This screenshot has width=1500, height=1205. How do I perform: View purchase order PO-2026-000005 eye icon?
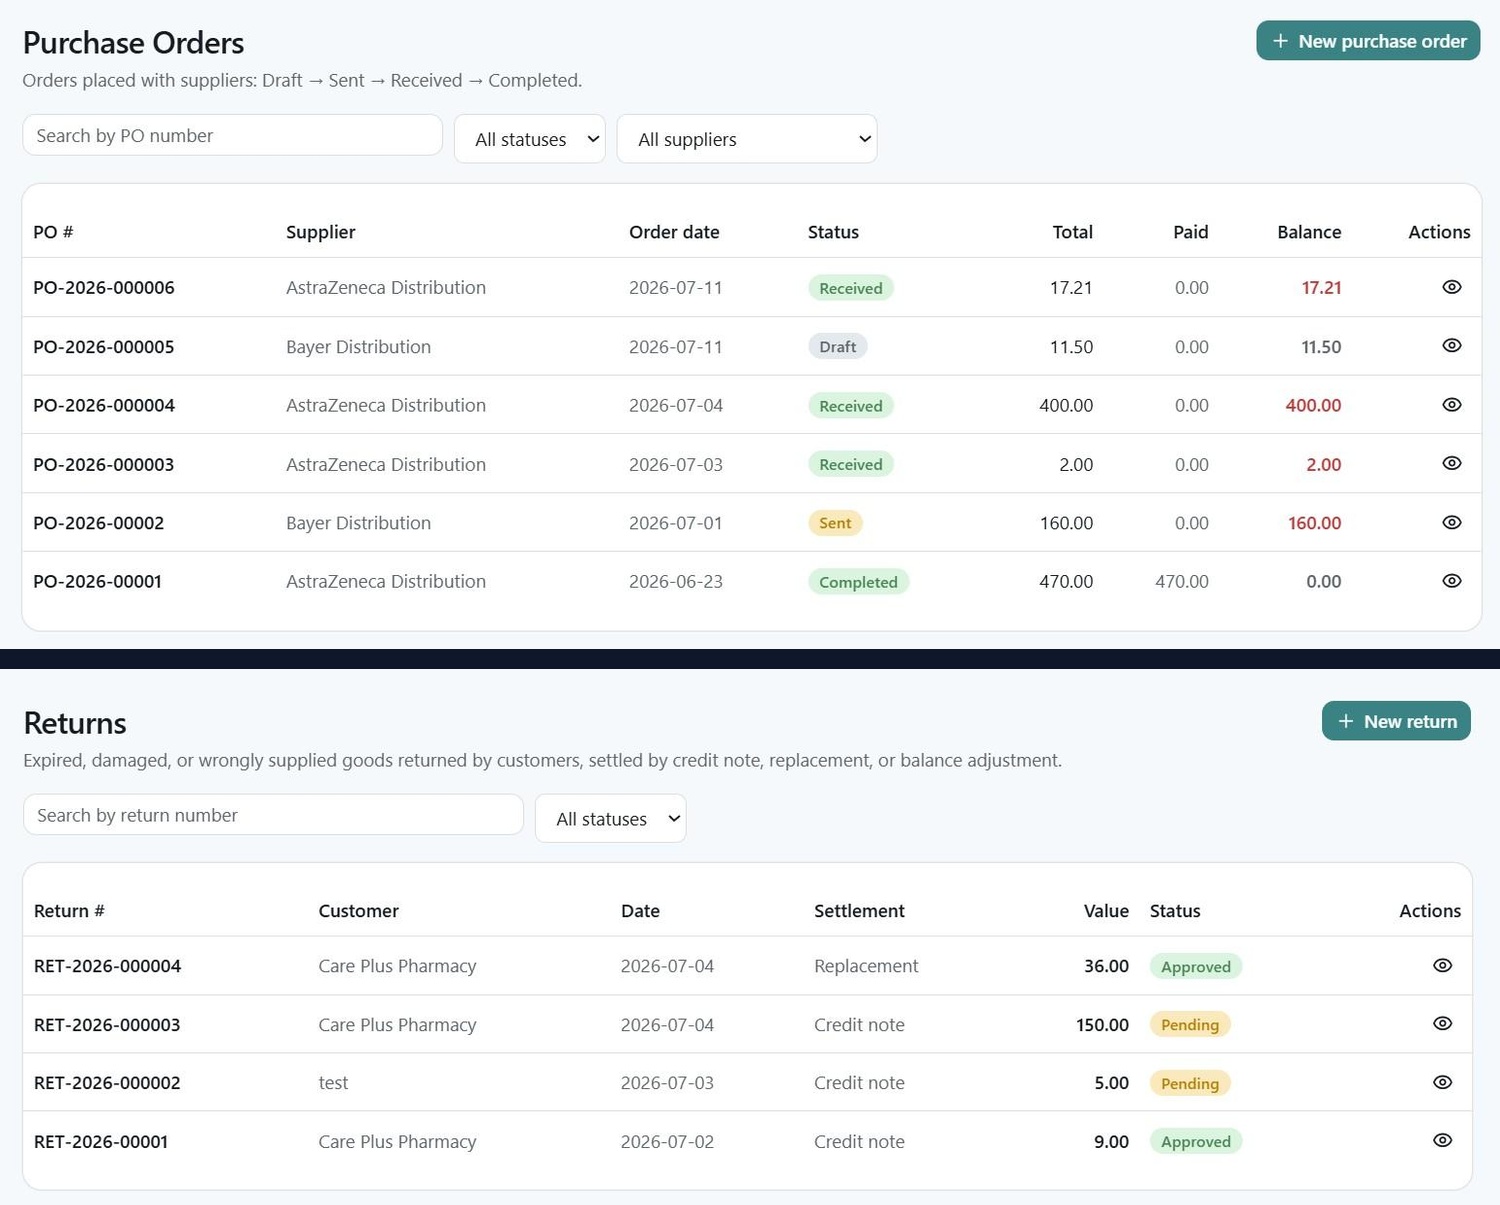pyautogui.click(x=1452, y=345)
